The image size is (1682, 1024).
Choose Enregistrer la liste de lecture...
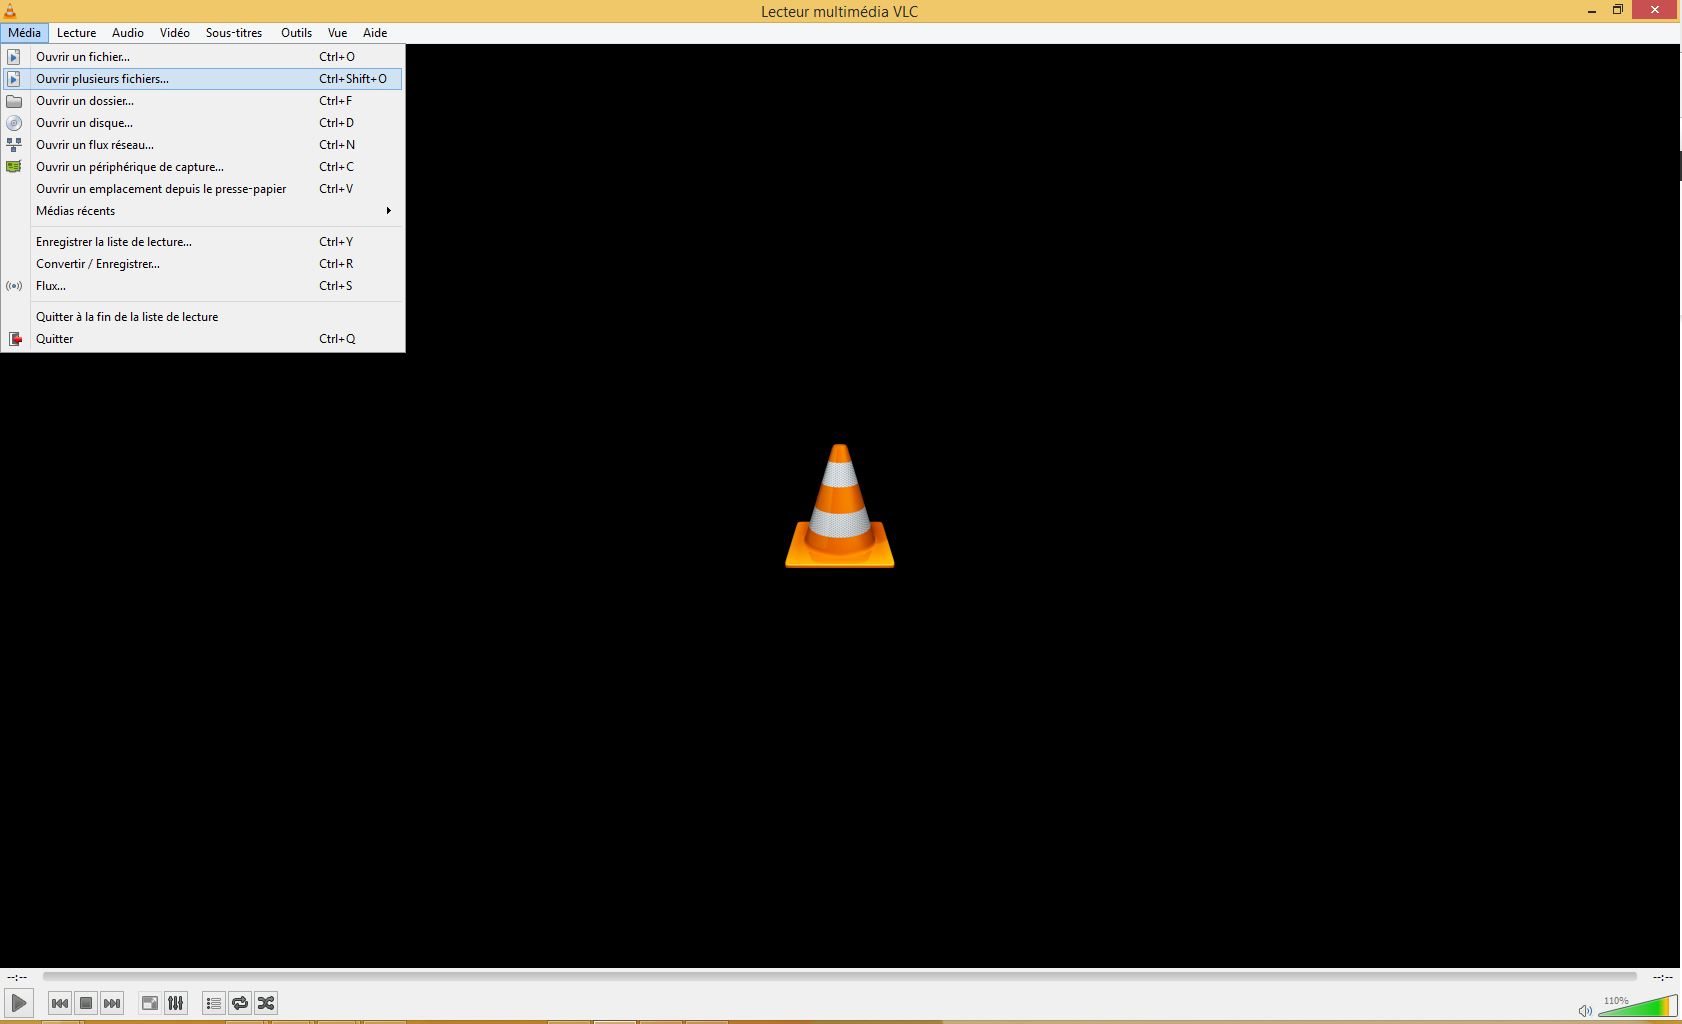click(x=203, y=242)
